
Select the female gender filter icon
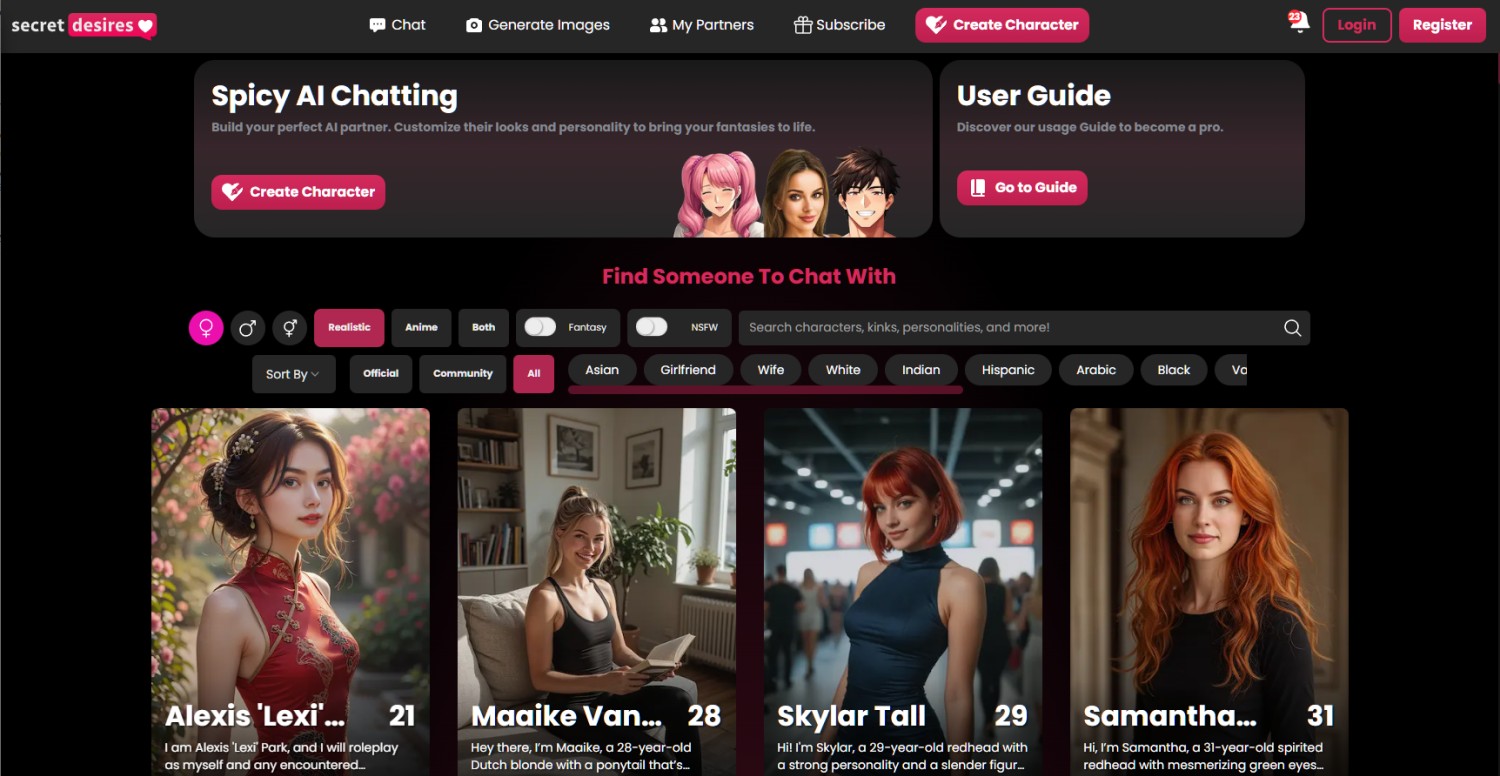[x=206, y=328]
